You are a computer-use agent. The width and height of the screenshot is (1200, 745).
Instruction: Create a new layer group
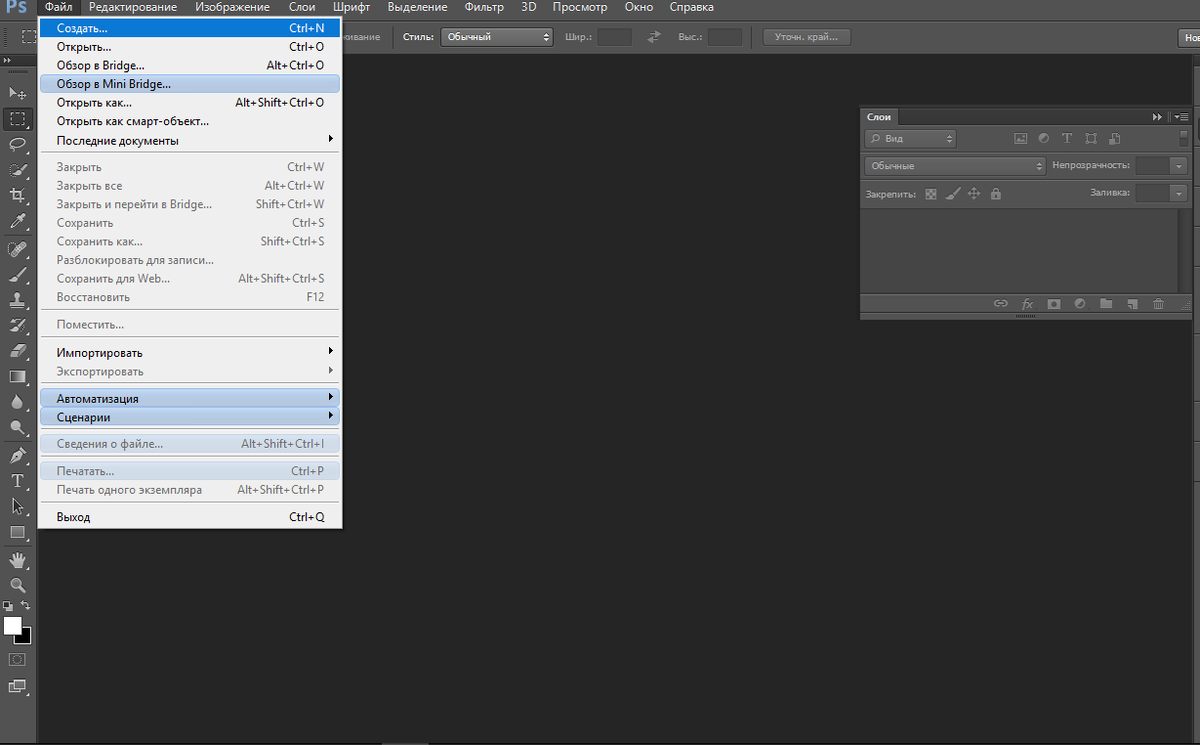pyautogui.click(x=1106, y=304)
